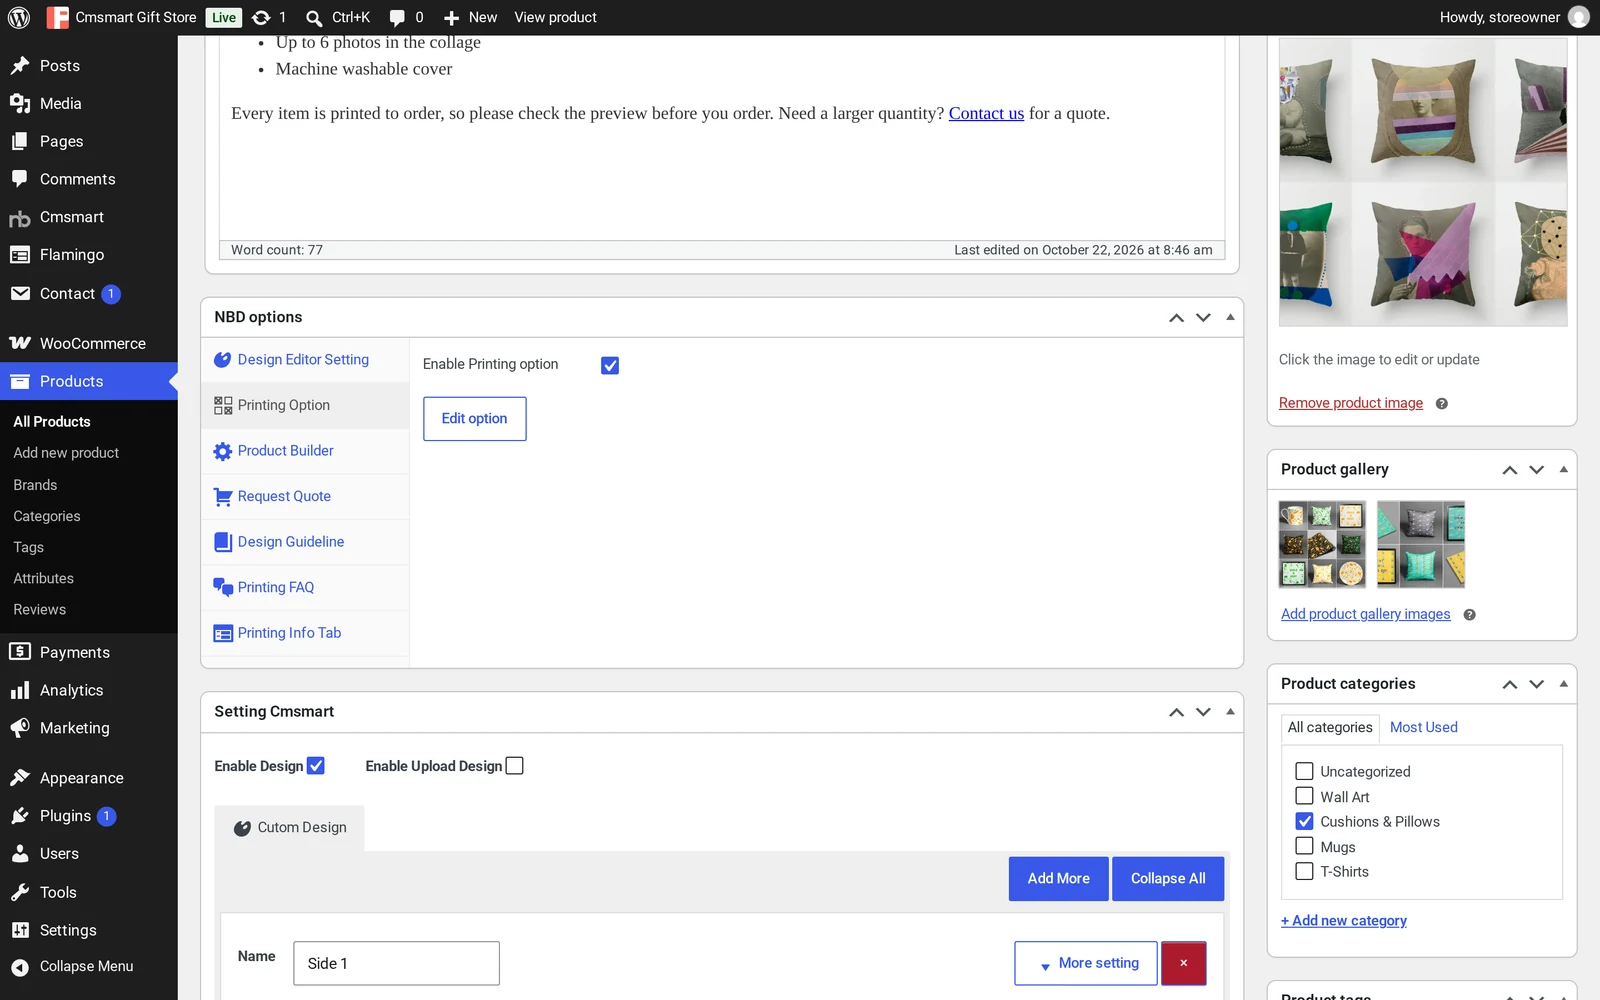Toggle the Product gallery panel triangle

point(1563,469)
